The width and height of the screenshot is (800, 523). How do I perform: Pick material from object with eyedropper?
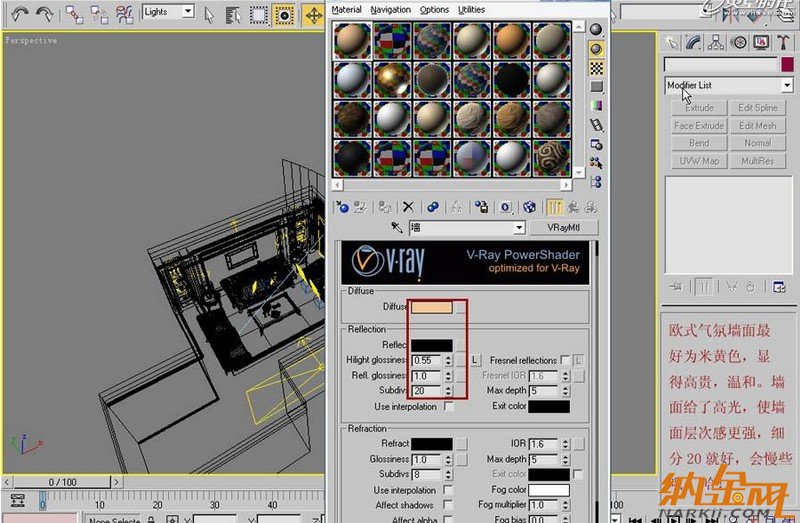pos(397,228)
